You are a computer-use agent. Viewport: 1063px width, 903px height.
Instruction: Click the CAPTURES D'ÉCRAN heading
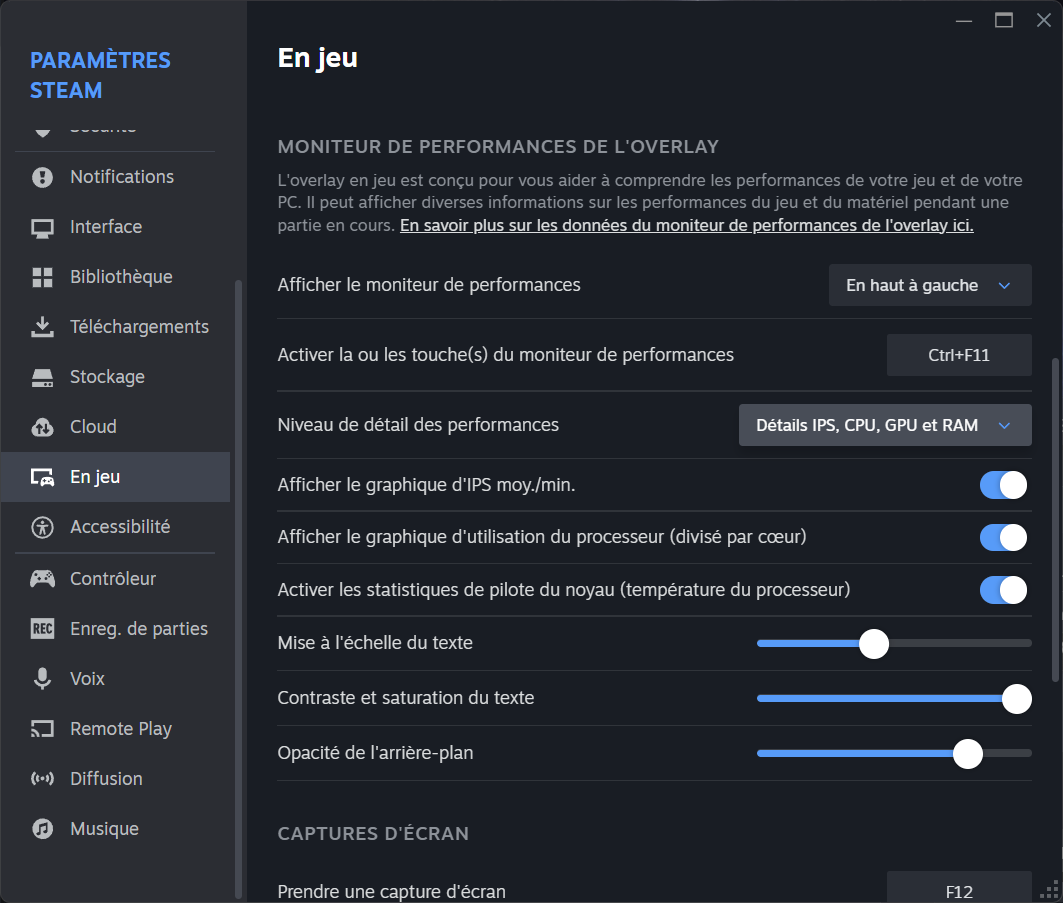(x=373, y=834)
